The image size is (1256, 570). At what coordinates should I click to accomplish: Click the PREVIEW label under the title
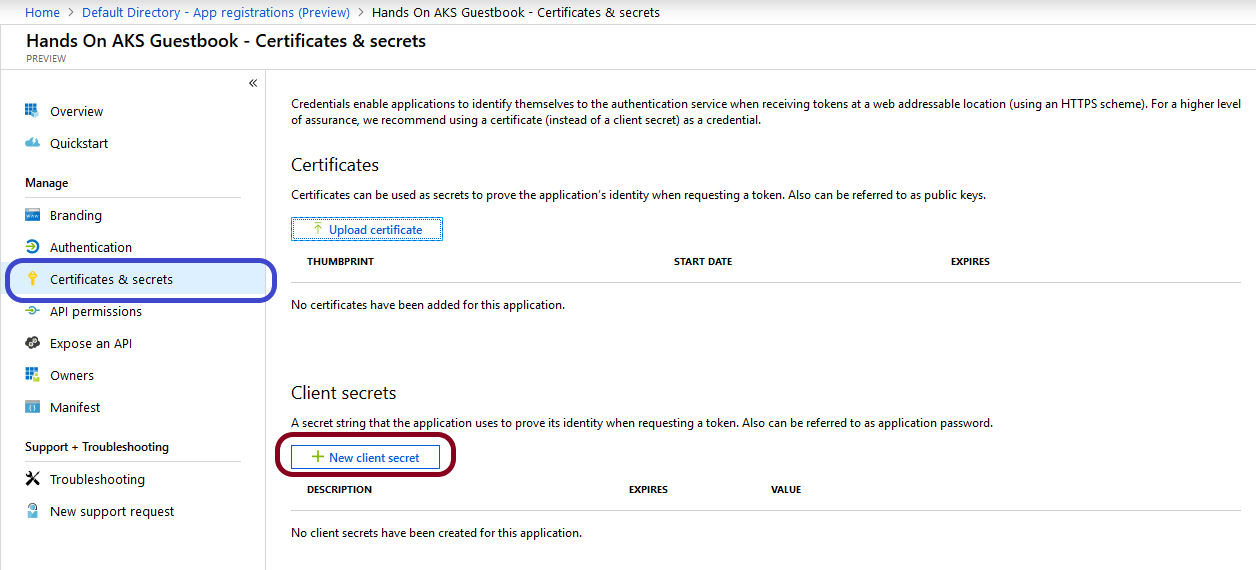(x=46, y=59)
